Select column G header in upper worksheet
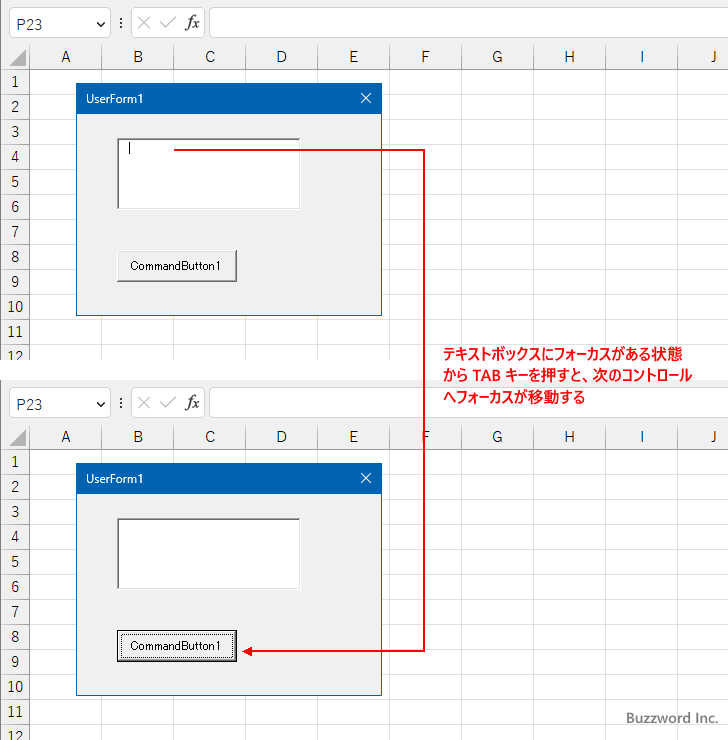The width and height of the screenshot is (728, 740). coord(498,57)
